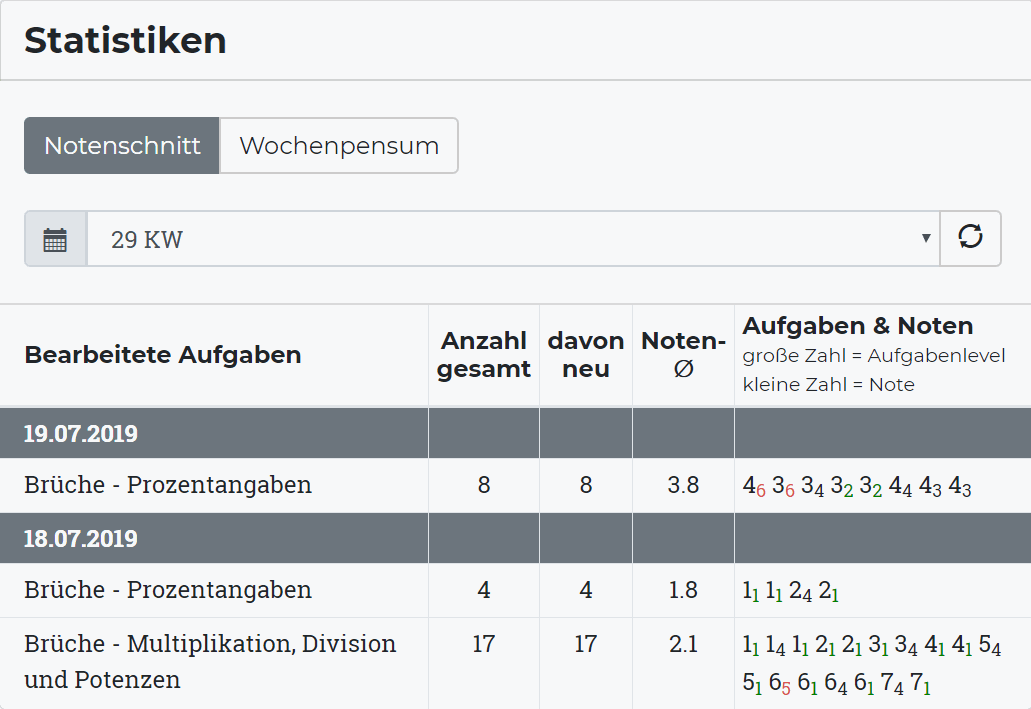Click the refresh icon button

point(970,238)
